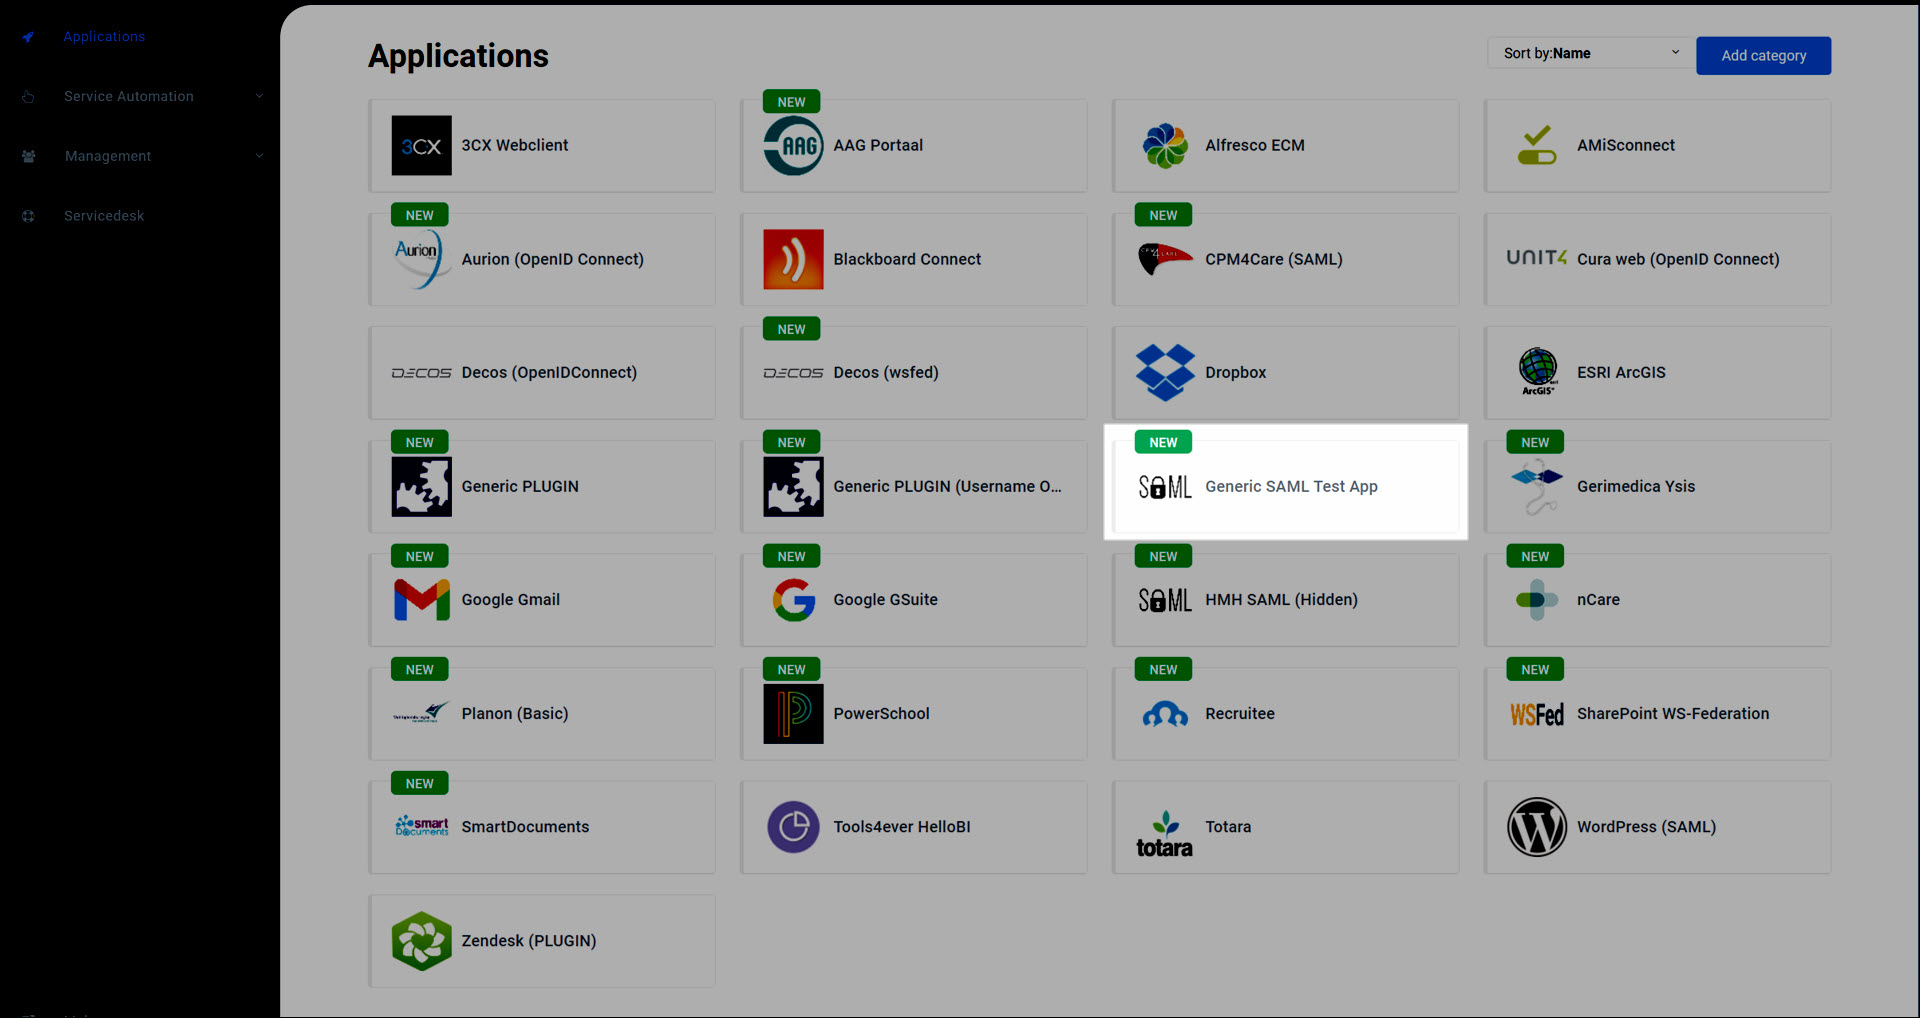
Task: Click the CPM4Care (SAML) logo
Action: coord(1165,259)
